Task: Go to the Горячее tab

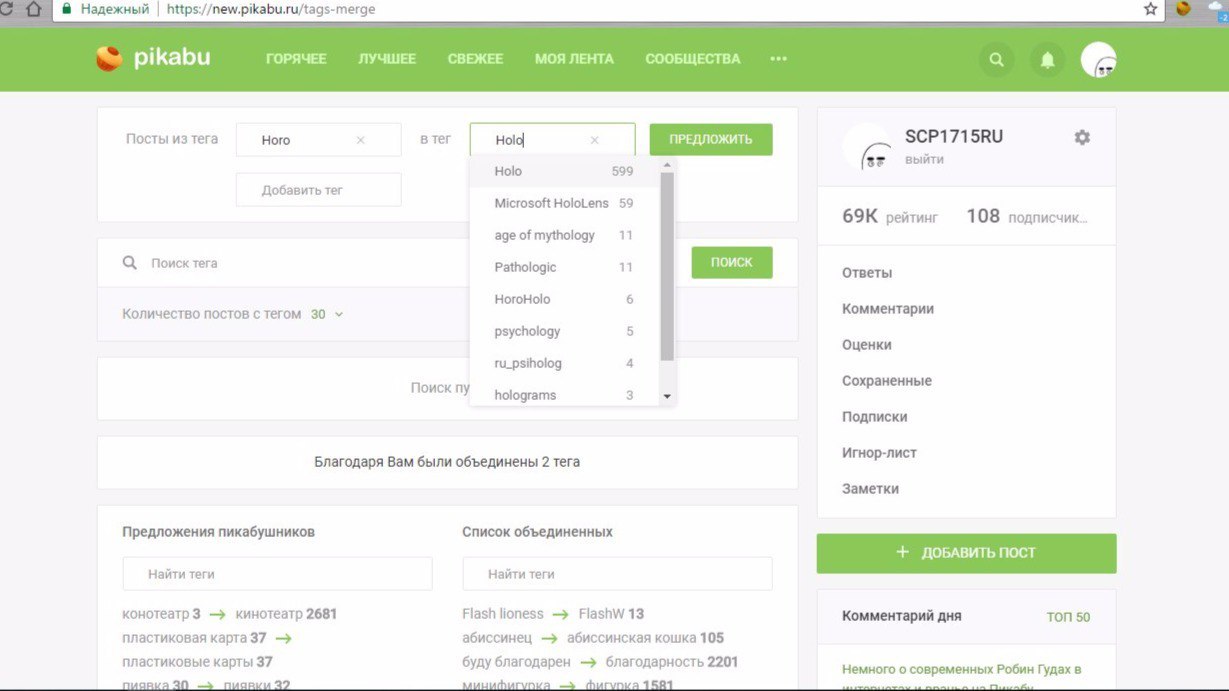Action: [296, 59]
